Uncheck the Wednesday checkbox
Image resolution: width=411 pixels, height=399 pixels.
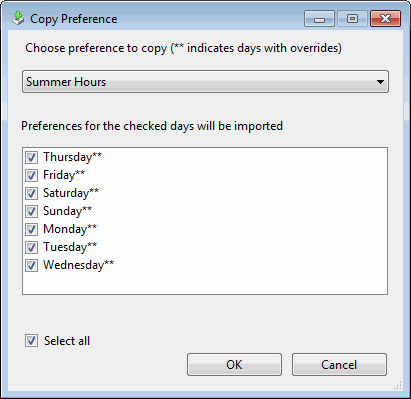coord(31,265)
